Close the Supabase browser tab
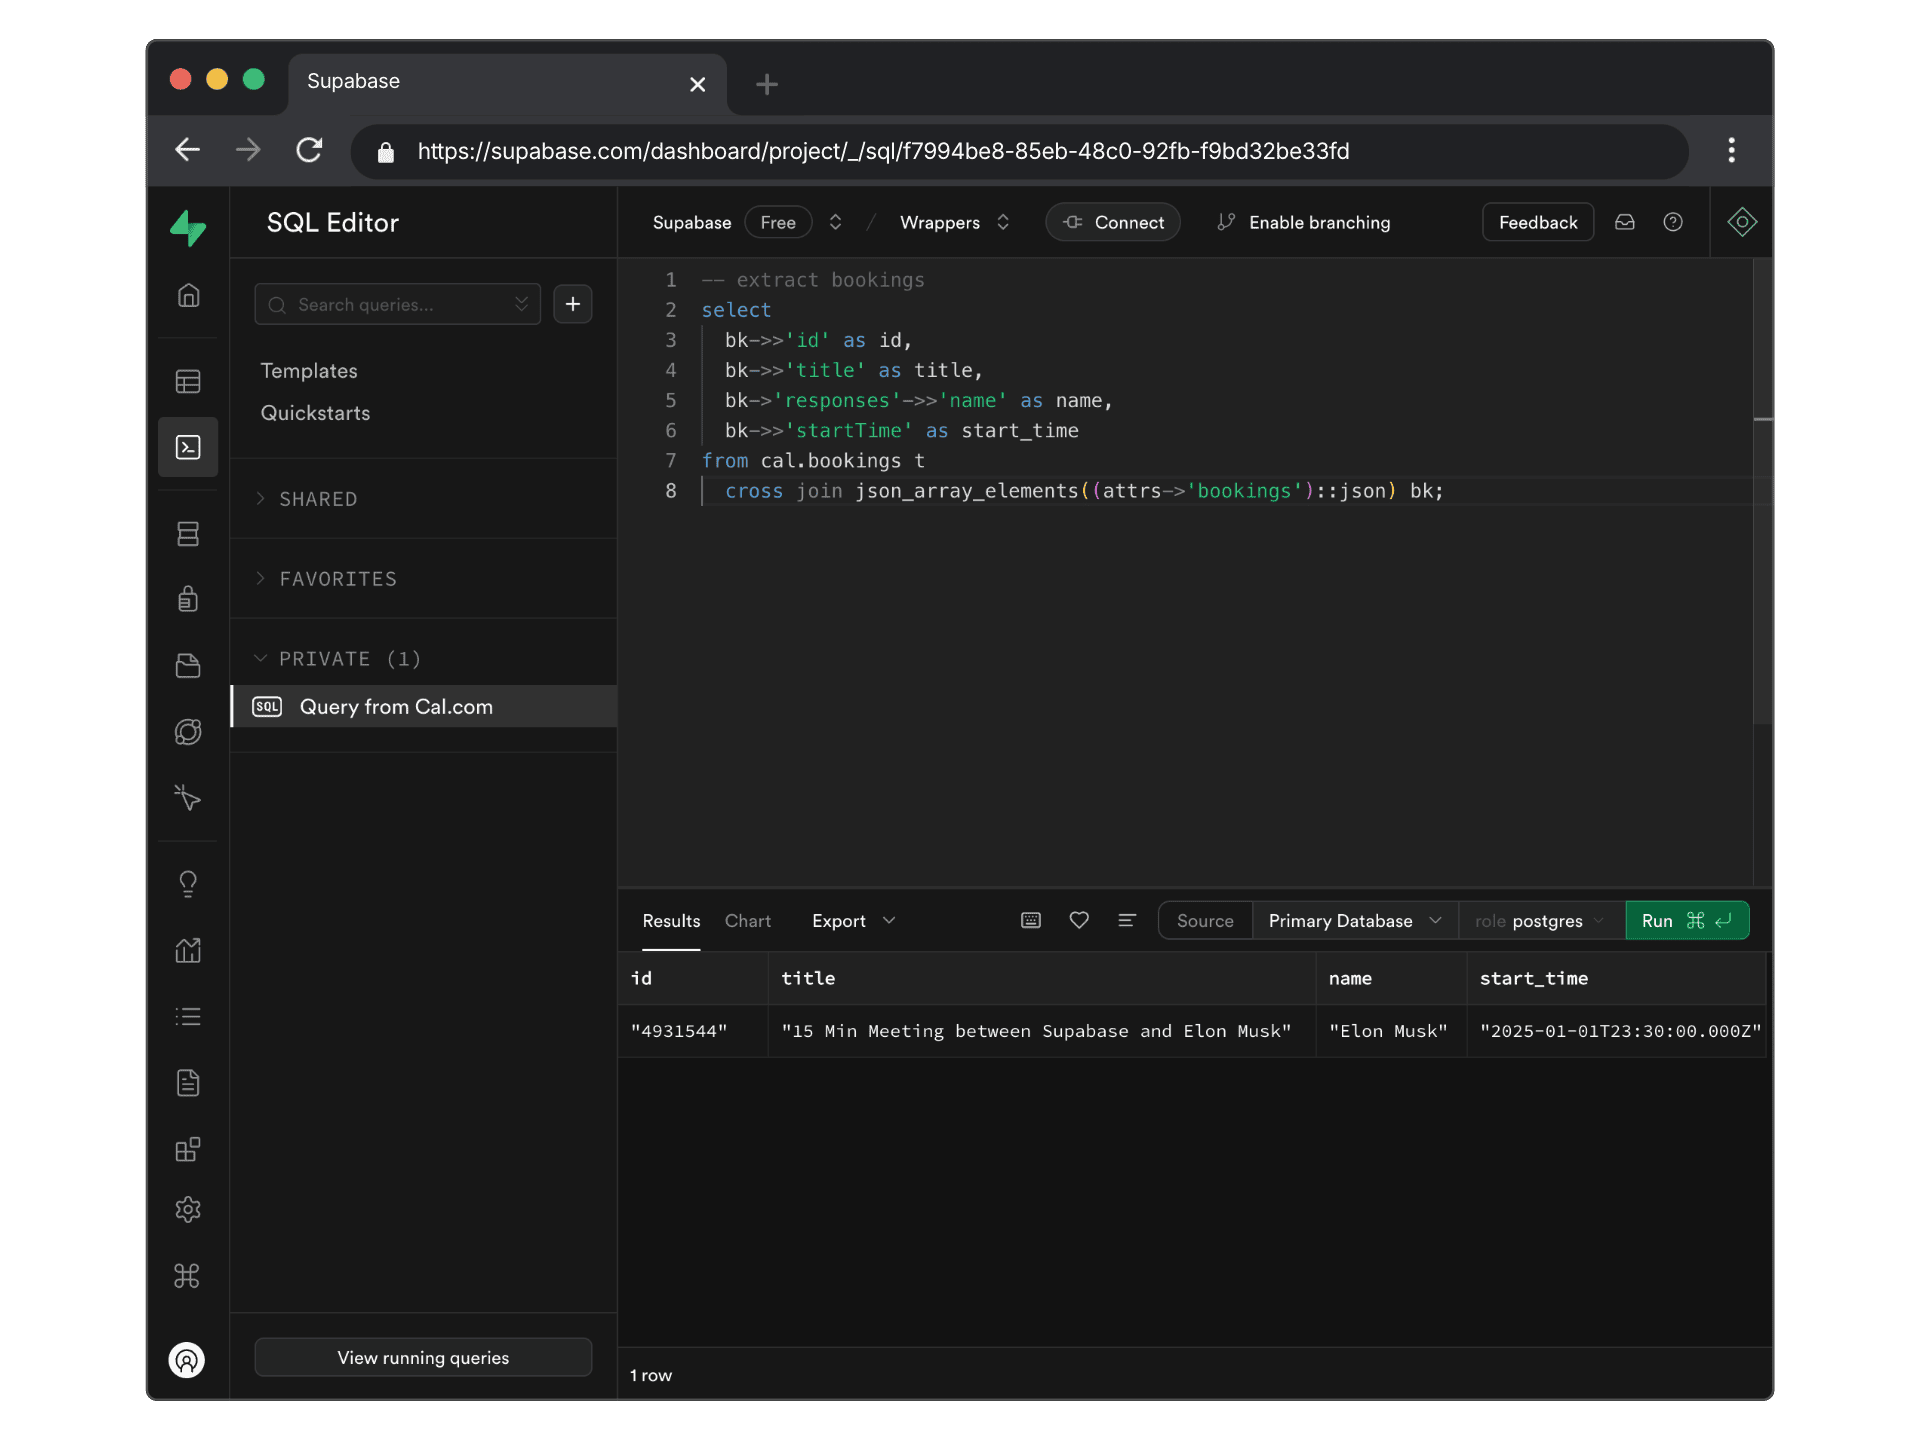This screenshot has width=1920, height=1440. point(698,84)
